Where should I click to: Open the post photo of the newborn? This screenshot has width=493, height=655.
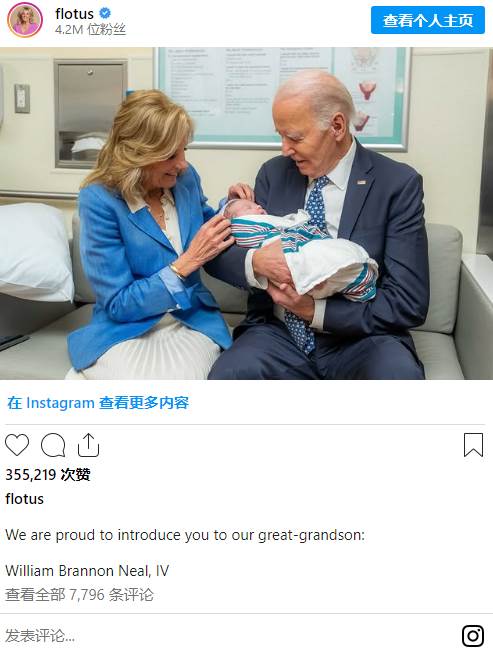coord(246,213)
